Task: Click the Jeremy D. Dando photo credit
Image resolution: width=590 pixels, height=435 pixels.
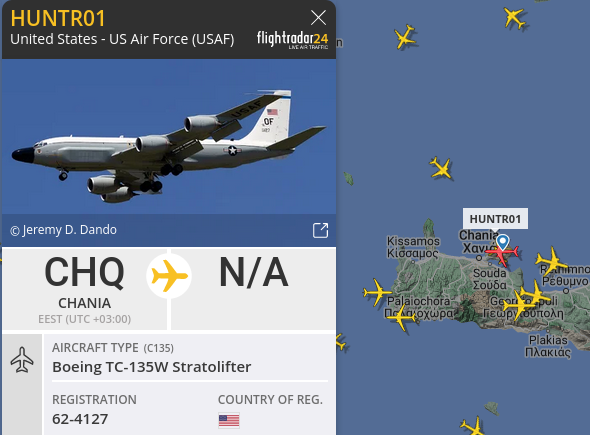Action: click(x=64, y=230)
